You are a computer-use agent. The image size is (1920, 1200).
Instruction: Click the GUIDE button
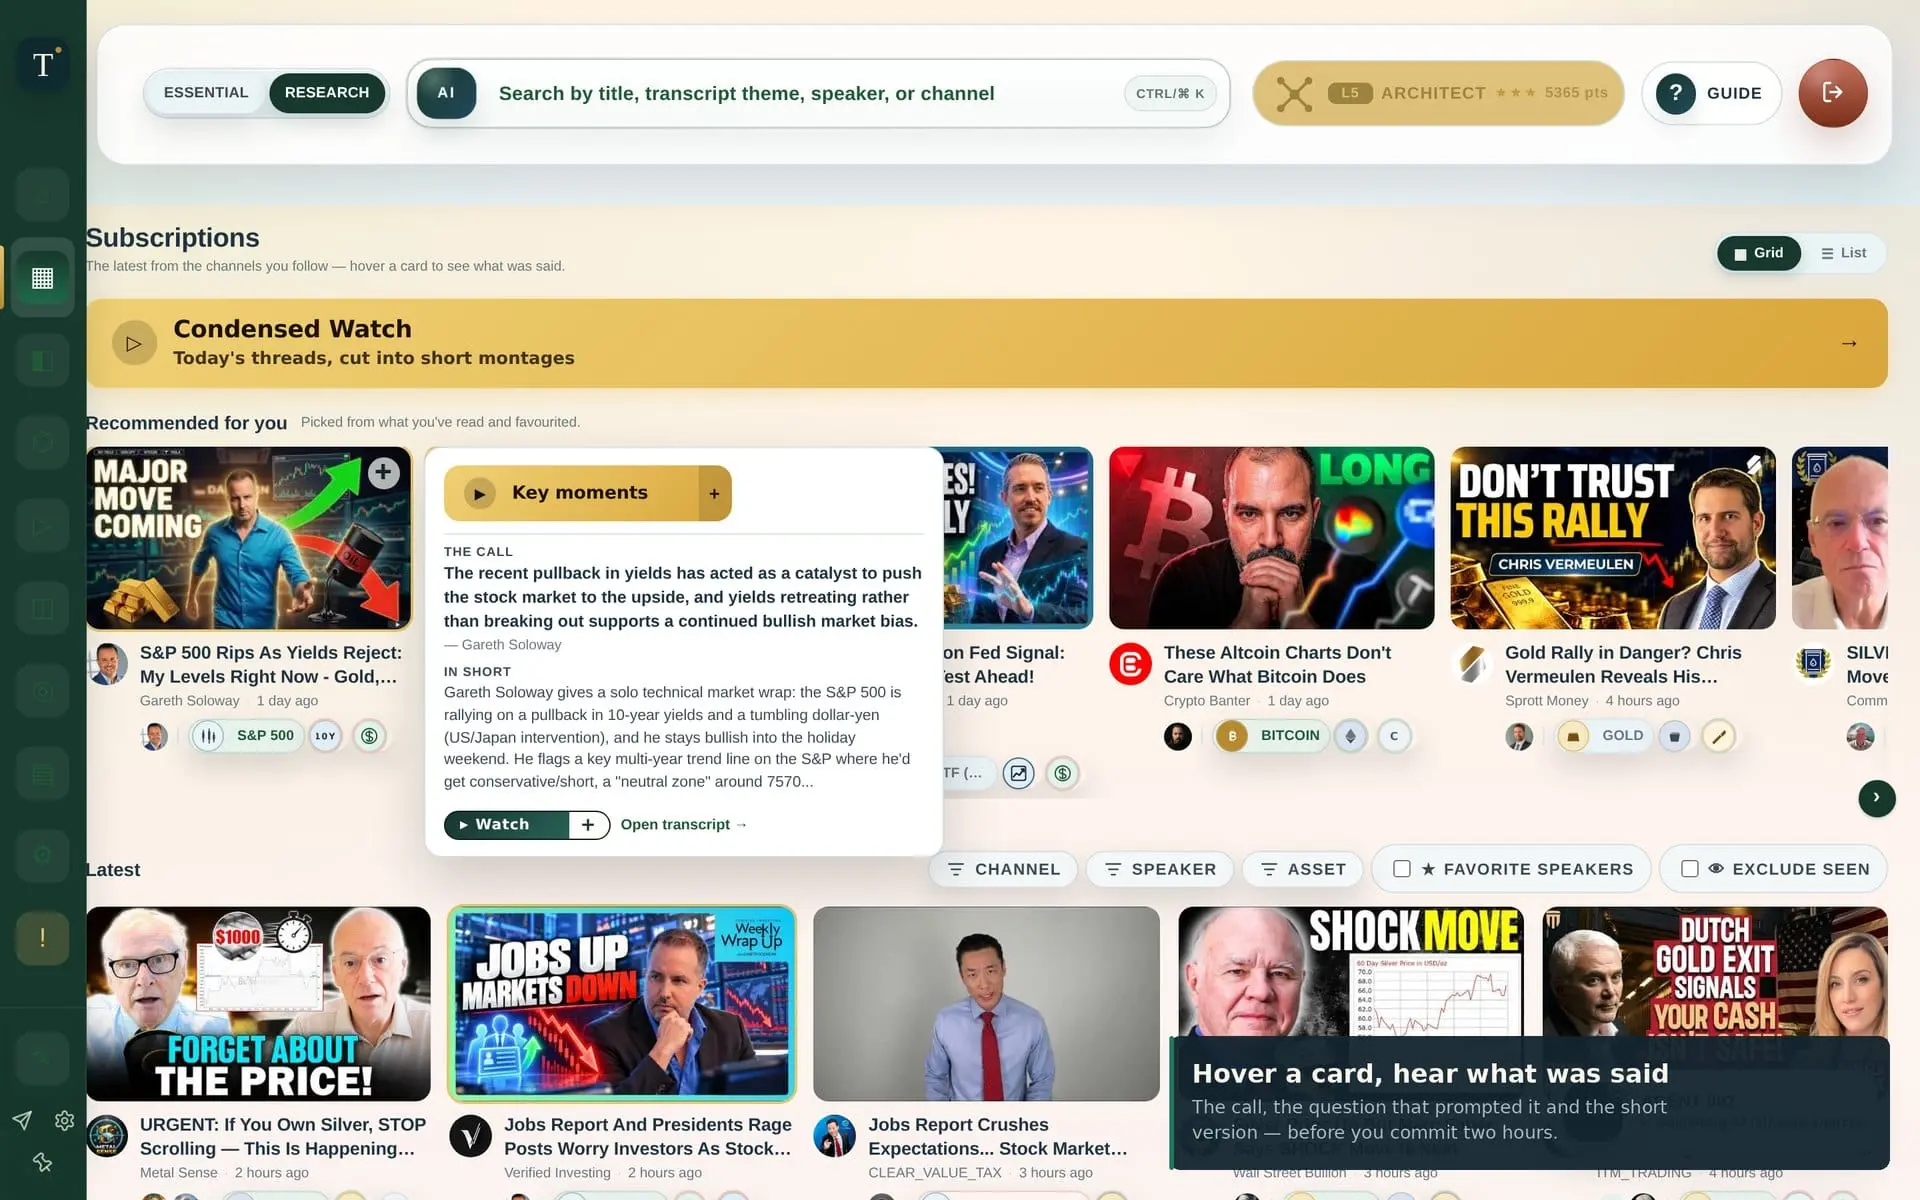(x=1711, y=93)
